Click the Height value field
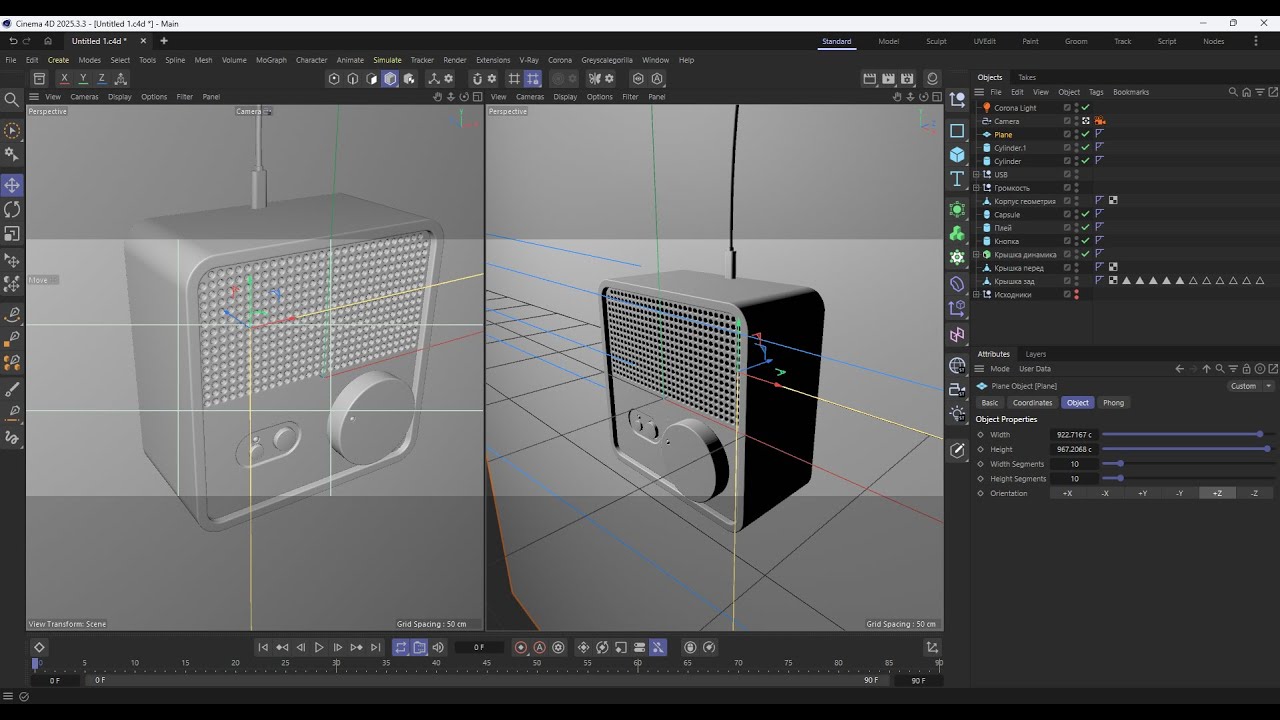Screen dimensions: 1280x720 coord(1074,449)
